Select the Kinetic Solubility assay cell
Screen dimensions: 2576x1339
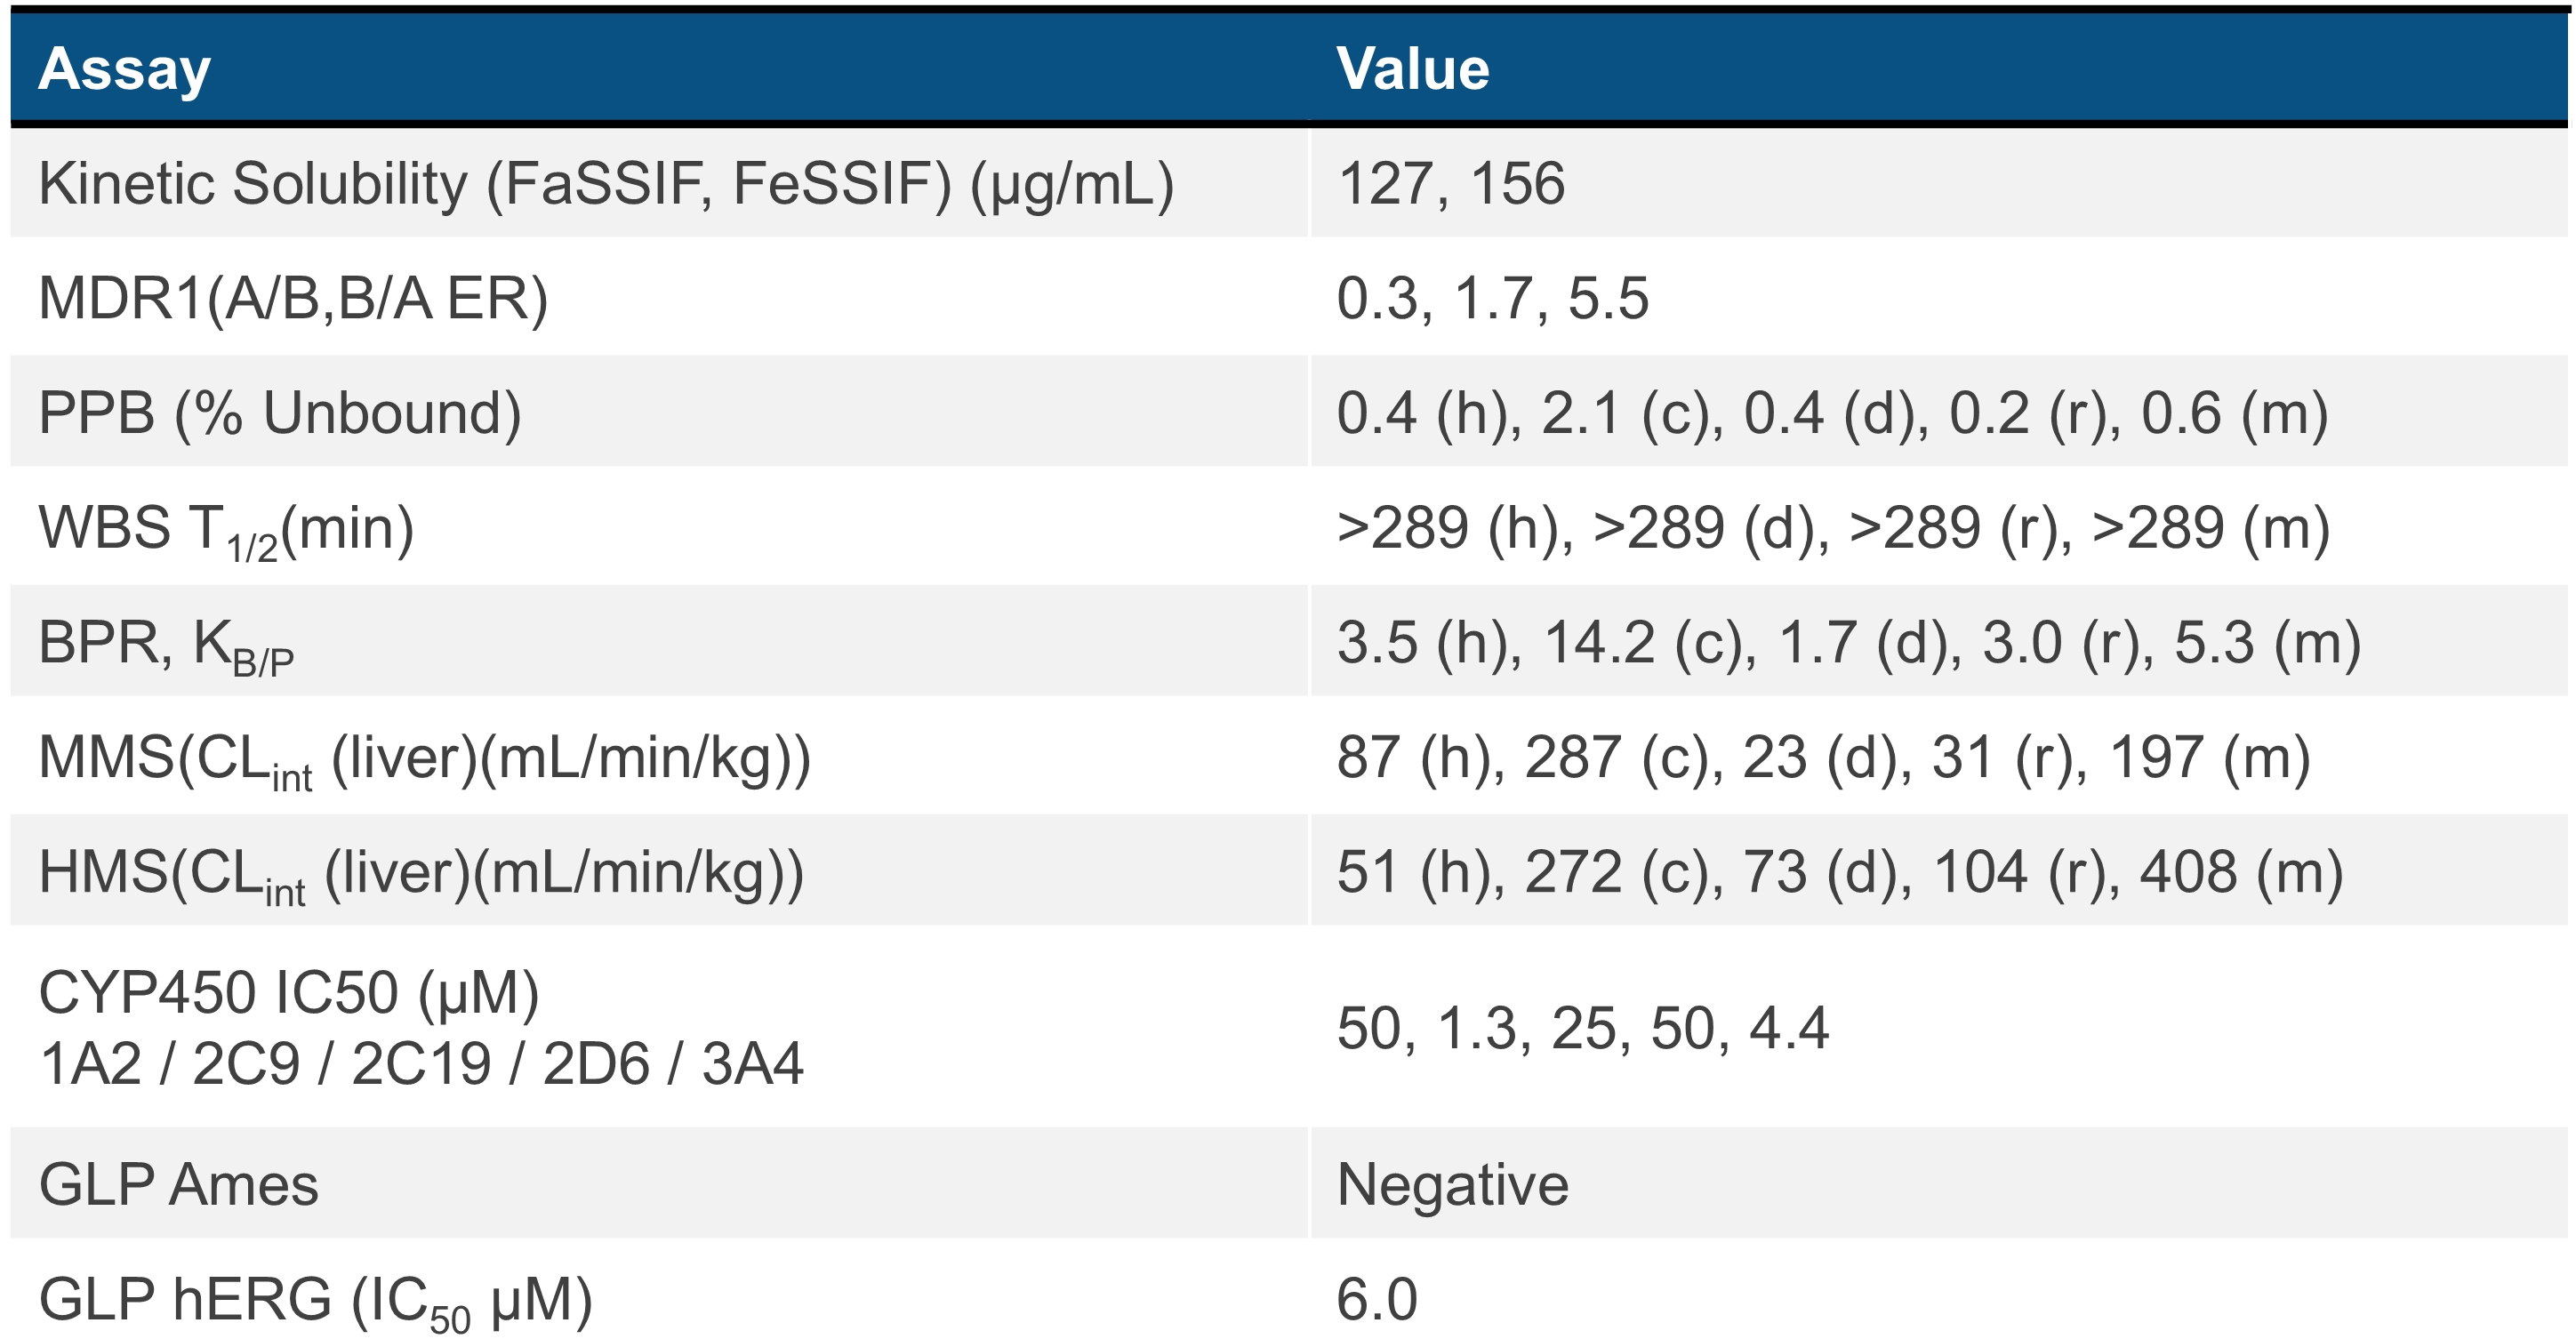tap(606, 184)
